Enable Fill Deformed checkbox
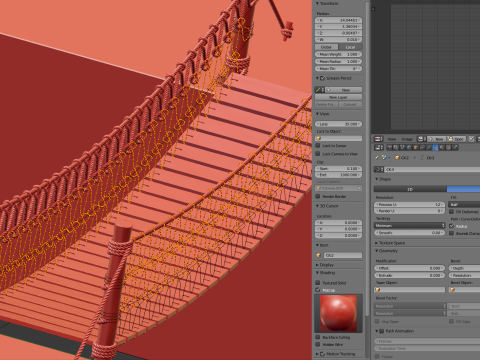This screenshot has height=360, width=480. [x=452, y=212]
